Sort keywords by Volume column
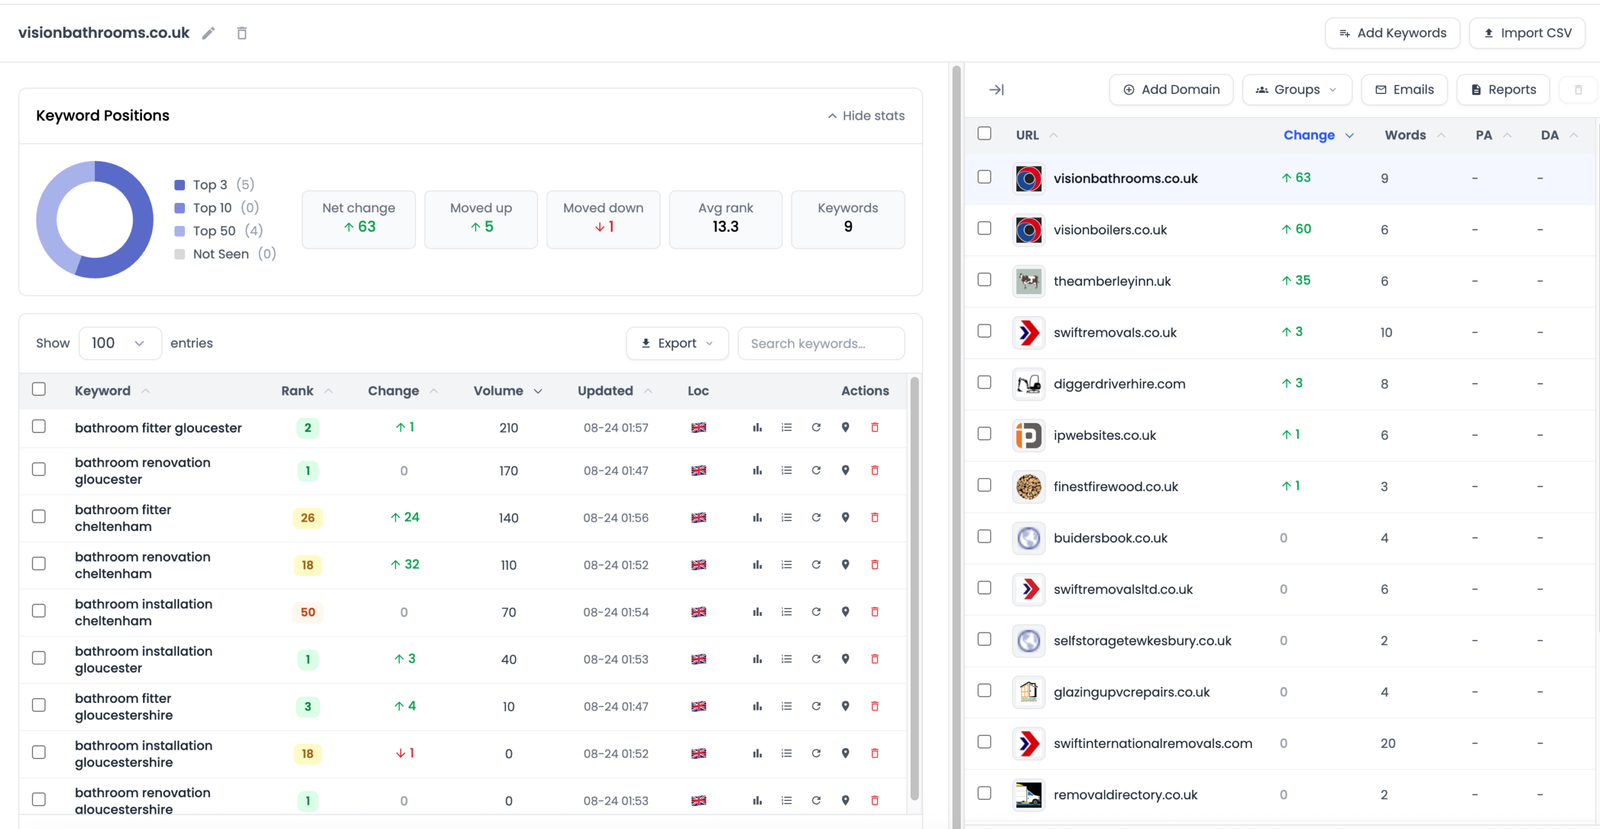 point(508,391)
